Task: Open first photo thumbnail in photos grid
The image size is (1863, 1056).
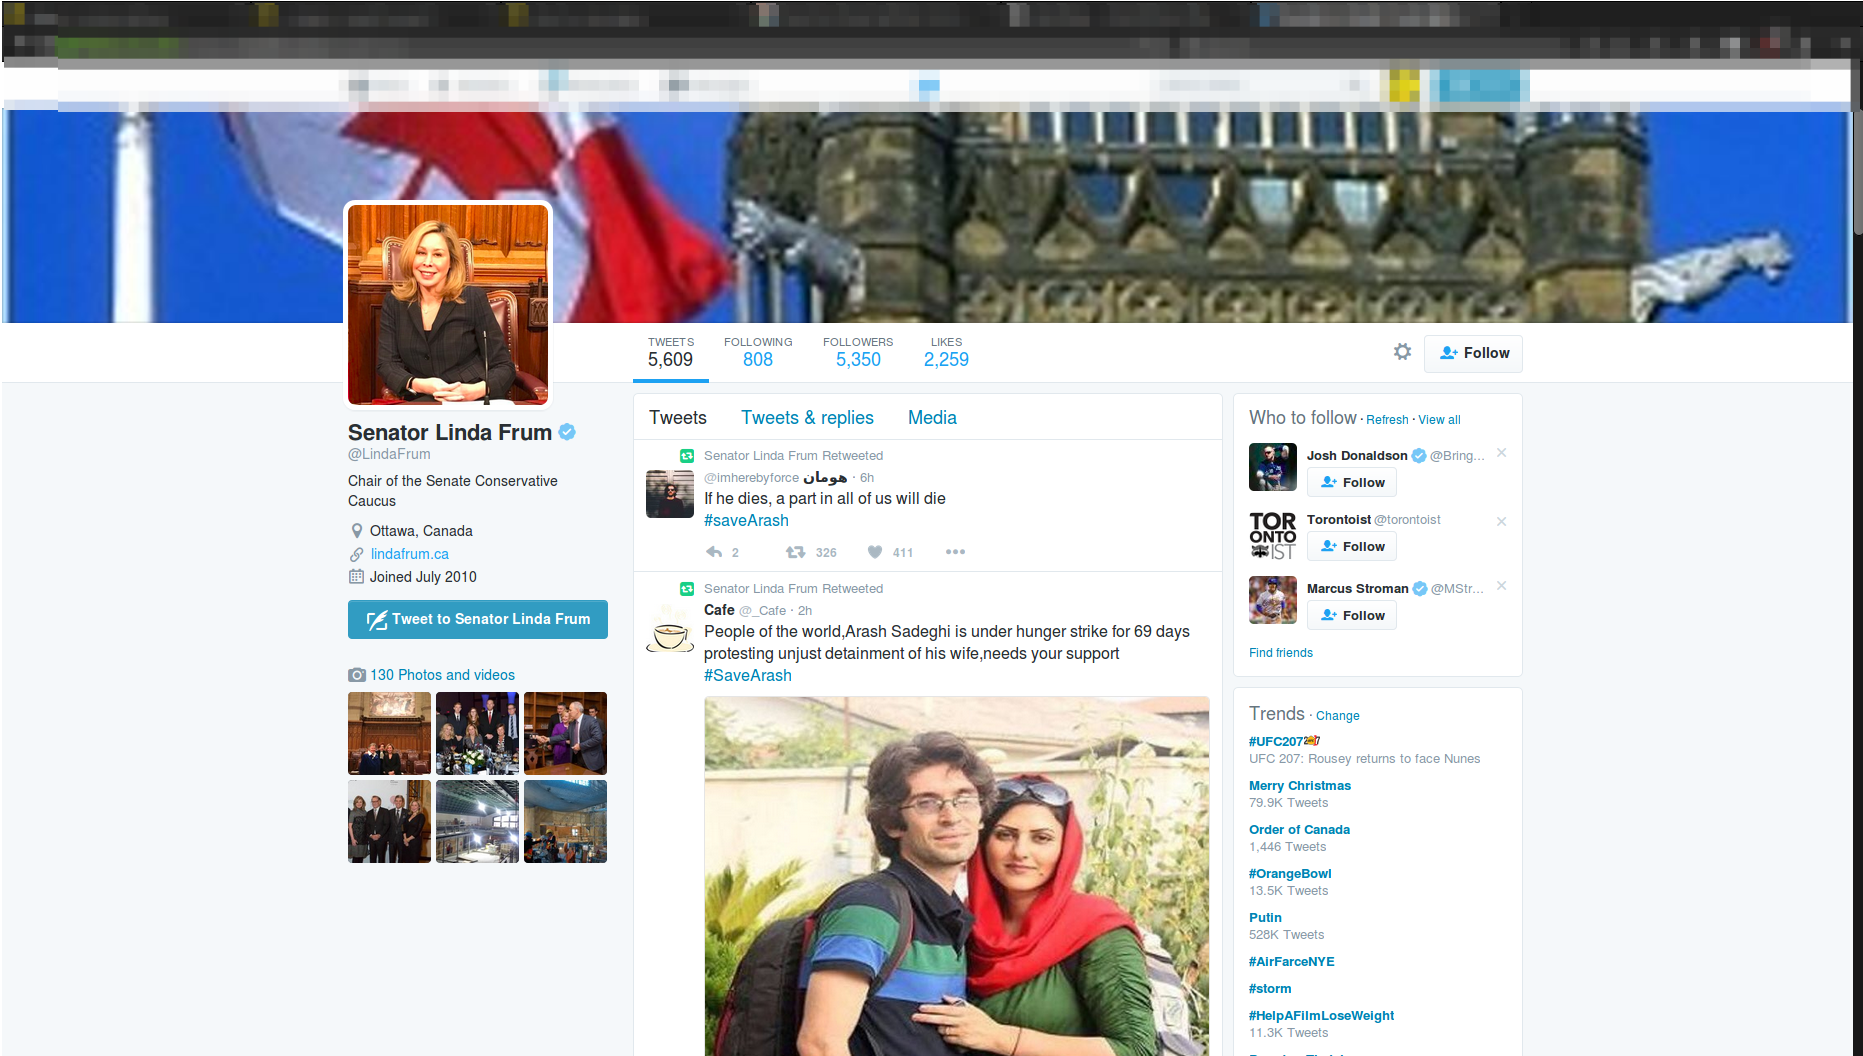Action: pos(389,733)
